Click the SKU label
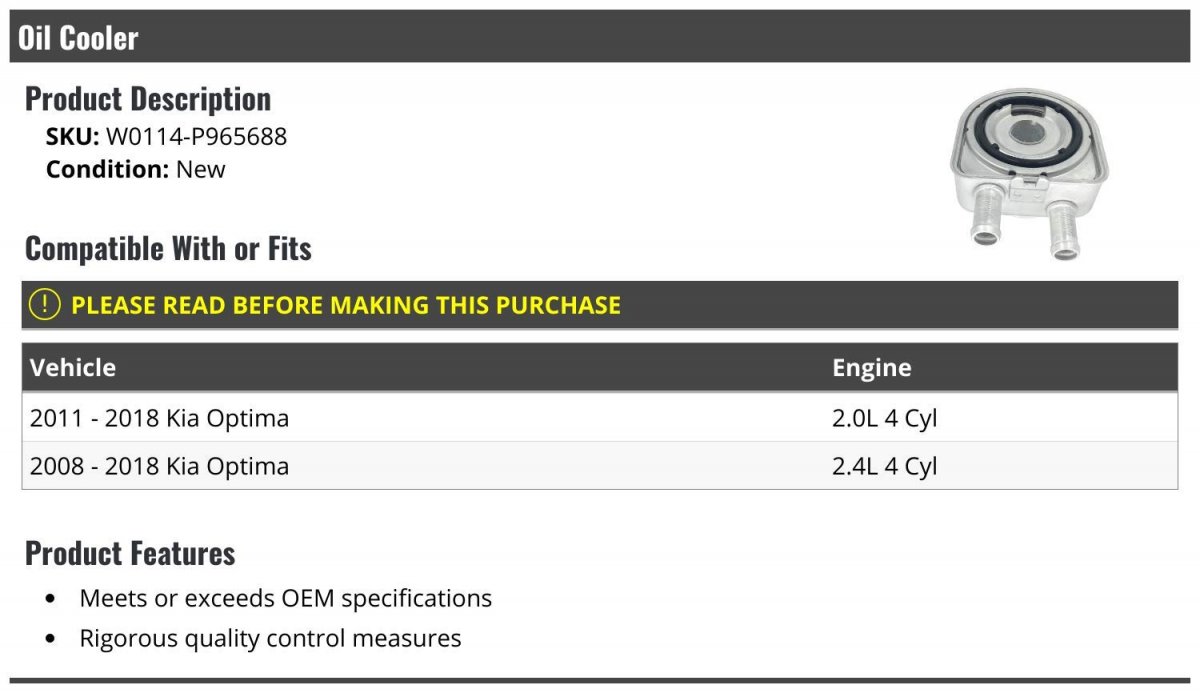The width and height of the screenshot is (1200, 693). (x=72, y=137)
